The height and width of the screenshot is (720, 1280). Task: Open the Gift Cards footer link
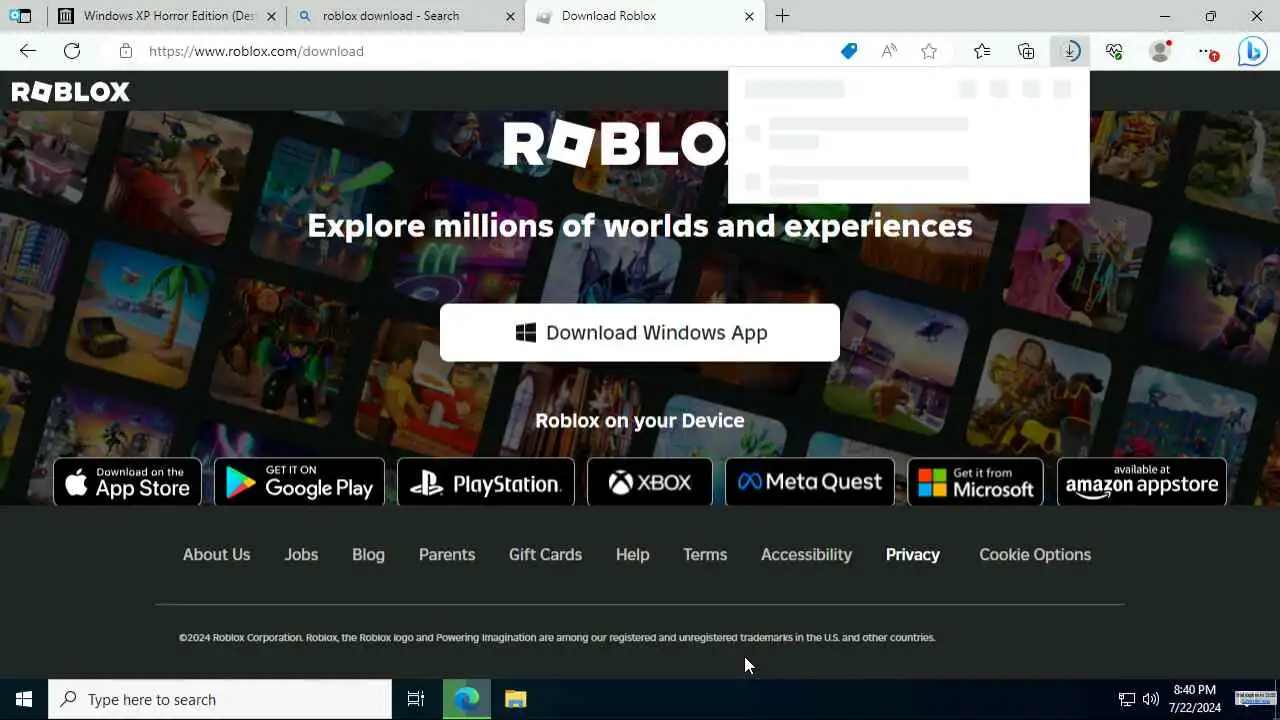[545, 554]
